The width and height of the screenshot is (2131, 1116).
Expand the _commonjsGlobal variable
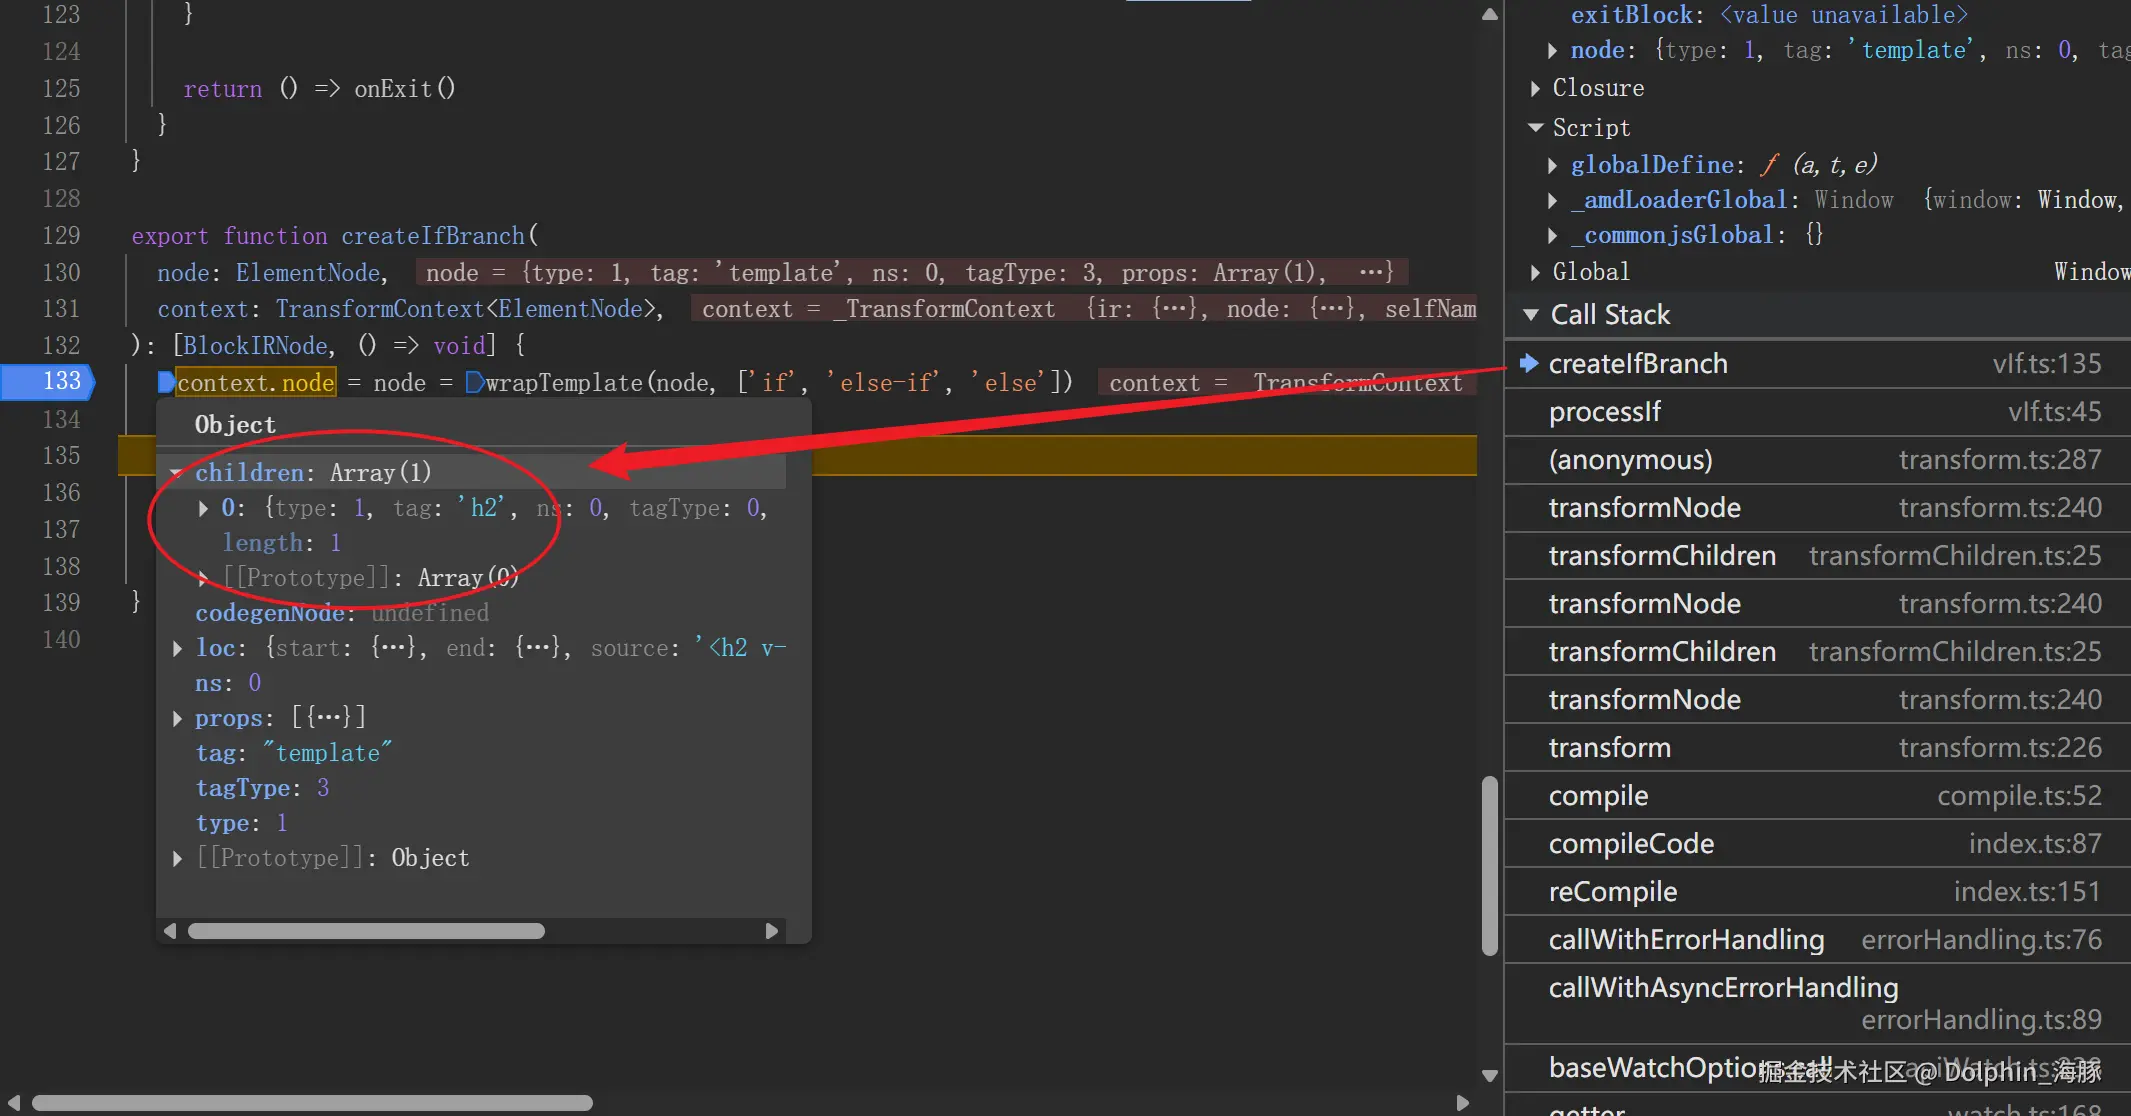1552,236
